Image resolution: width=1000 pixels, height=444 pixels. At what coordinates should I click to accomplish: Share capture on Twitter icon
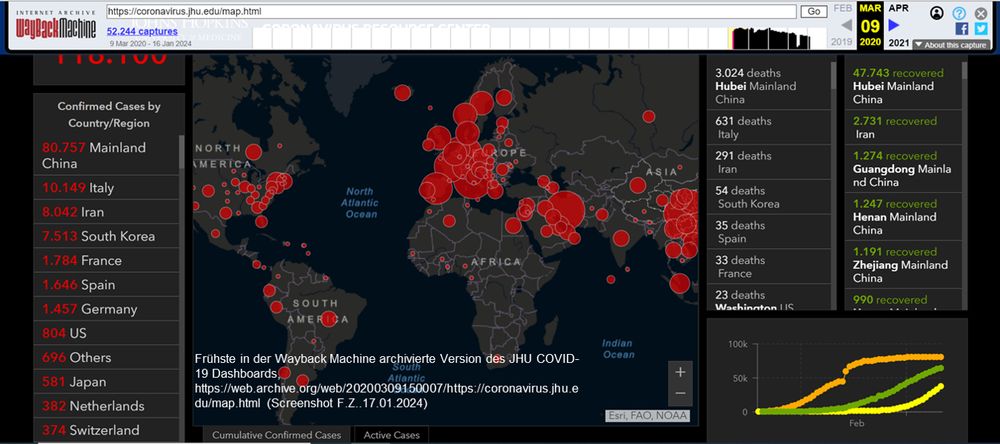(x=981, y=29)
